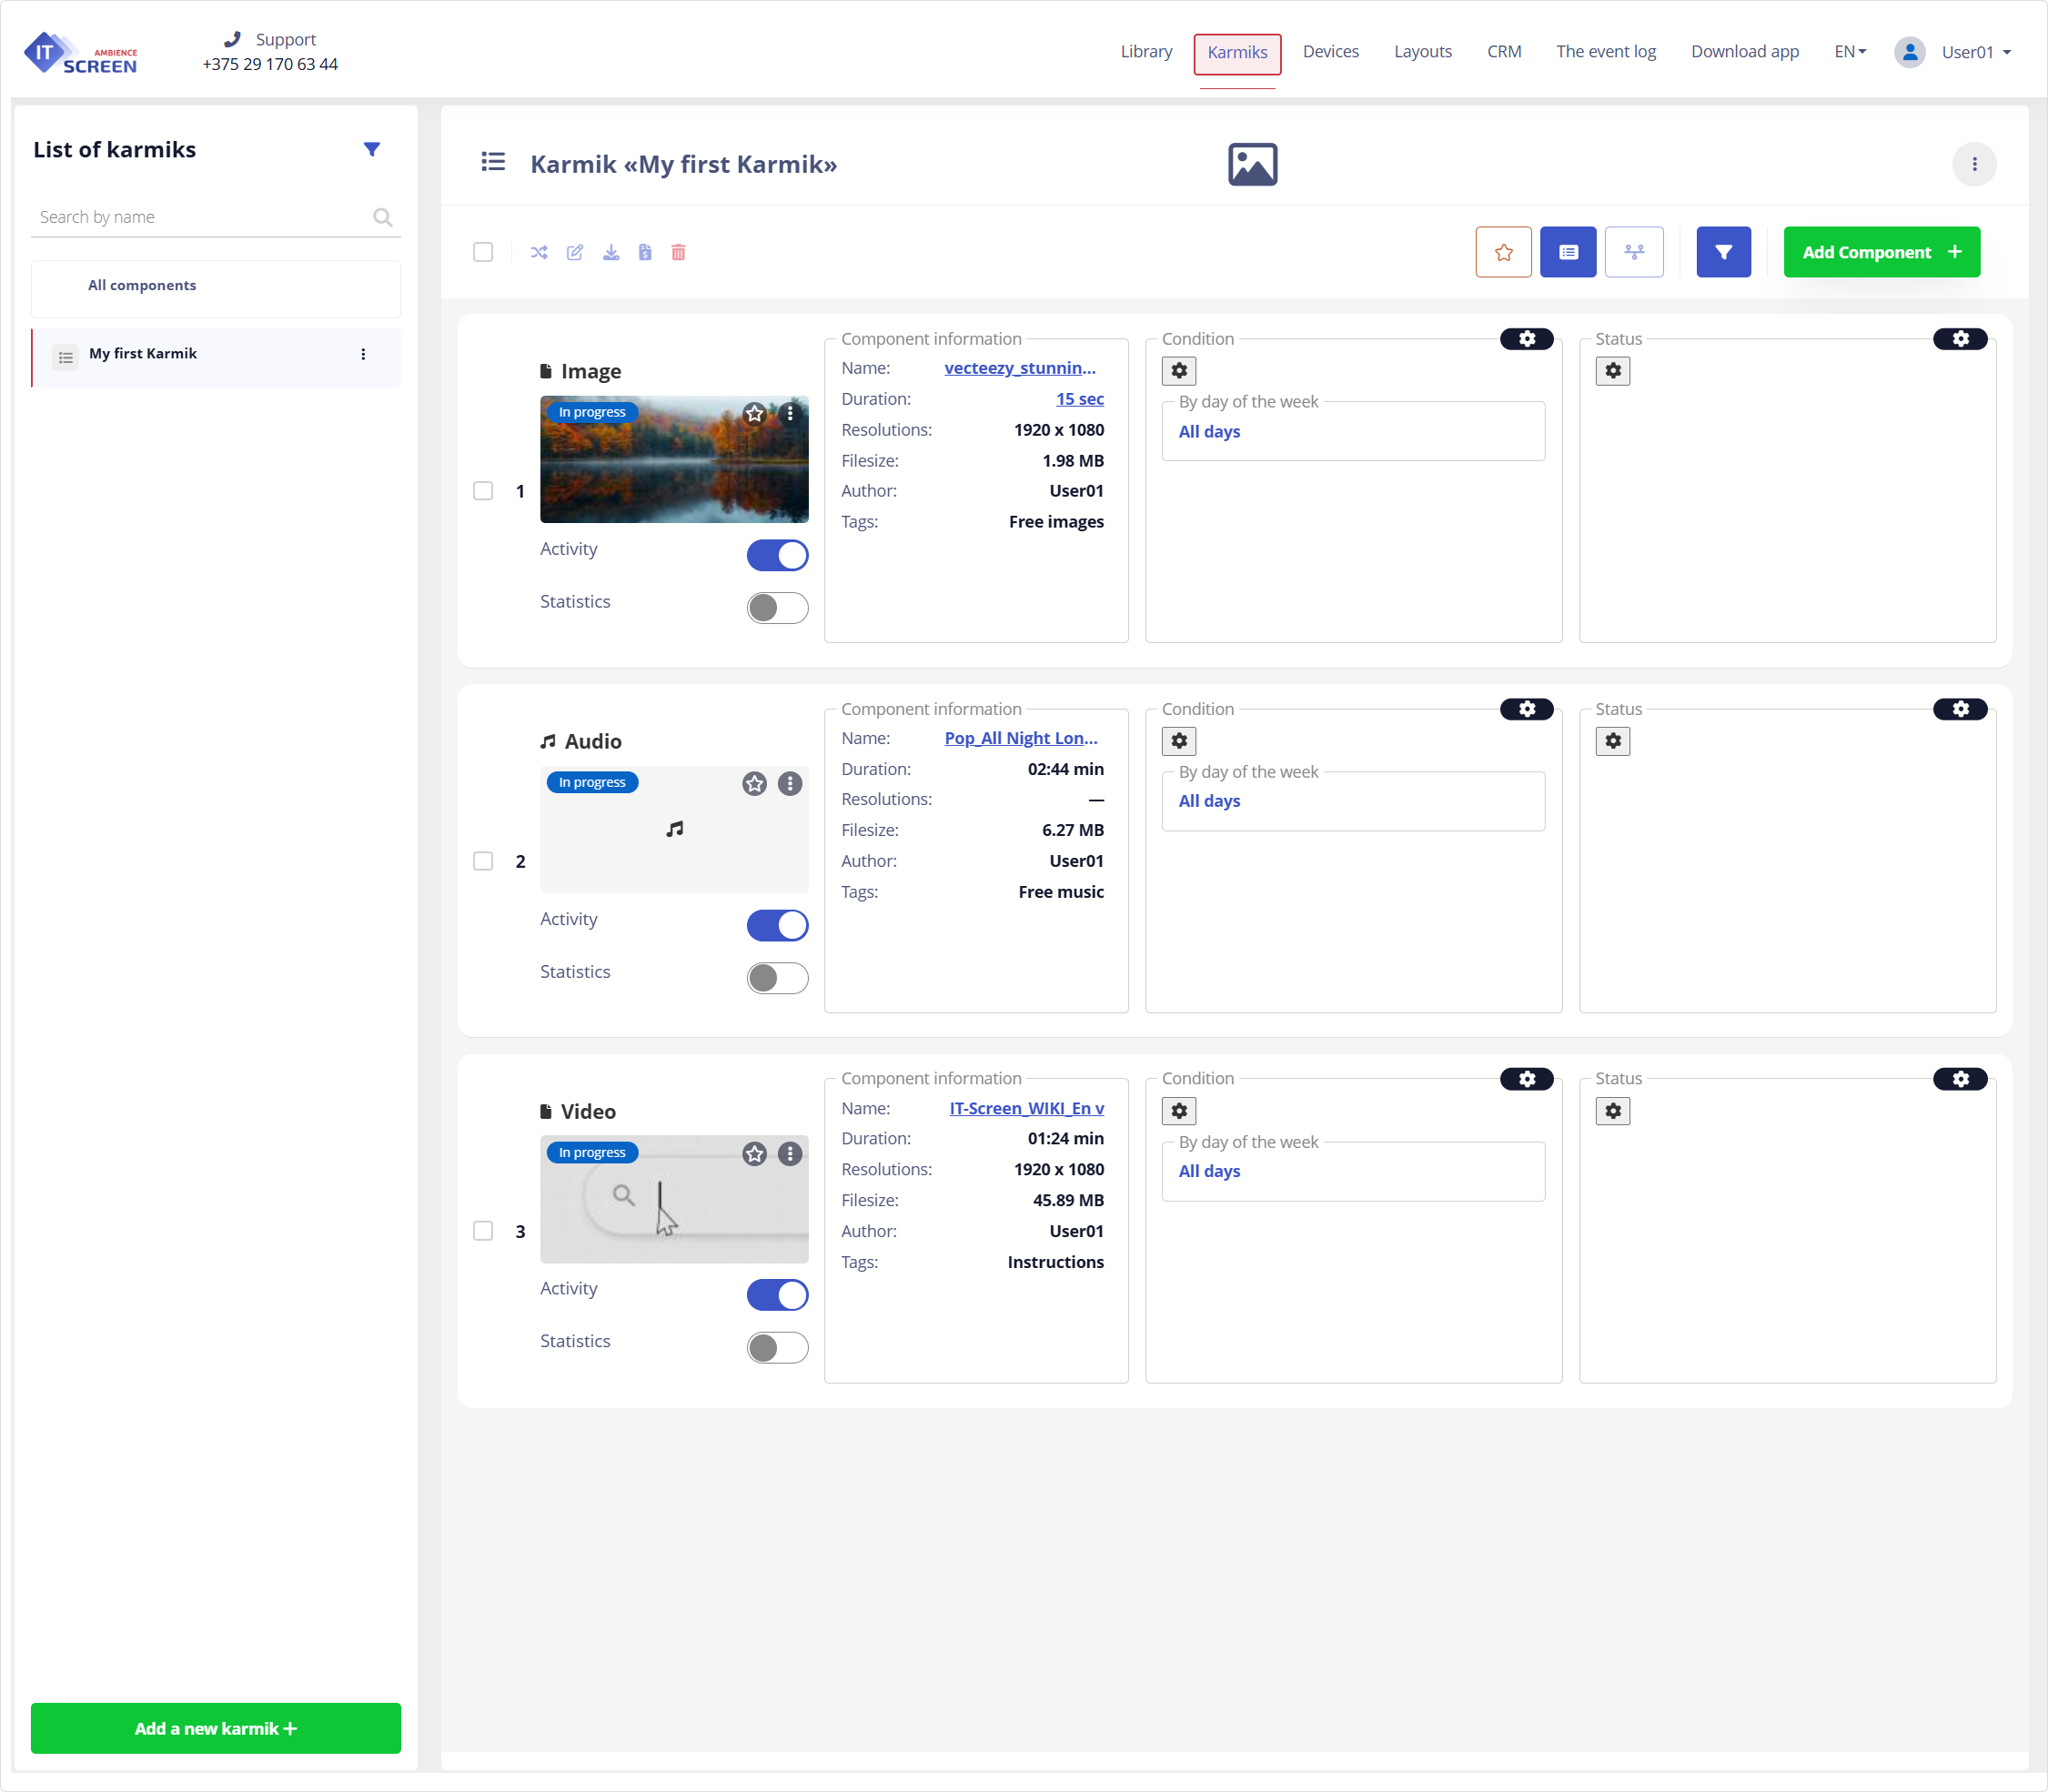
Task: Enable Statistics toggle for Audio component
Action: coord(777,978)
